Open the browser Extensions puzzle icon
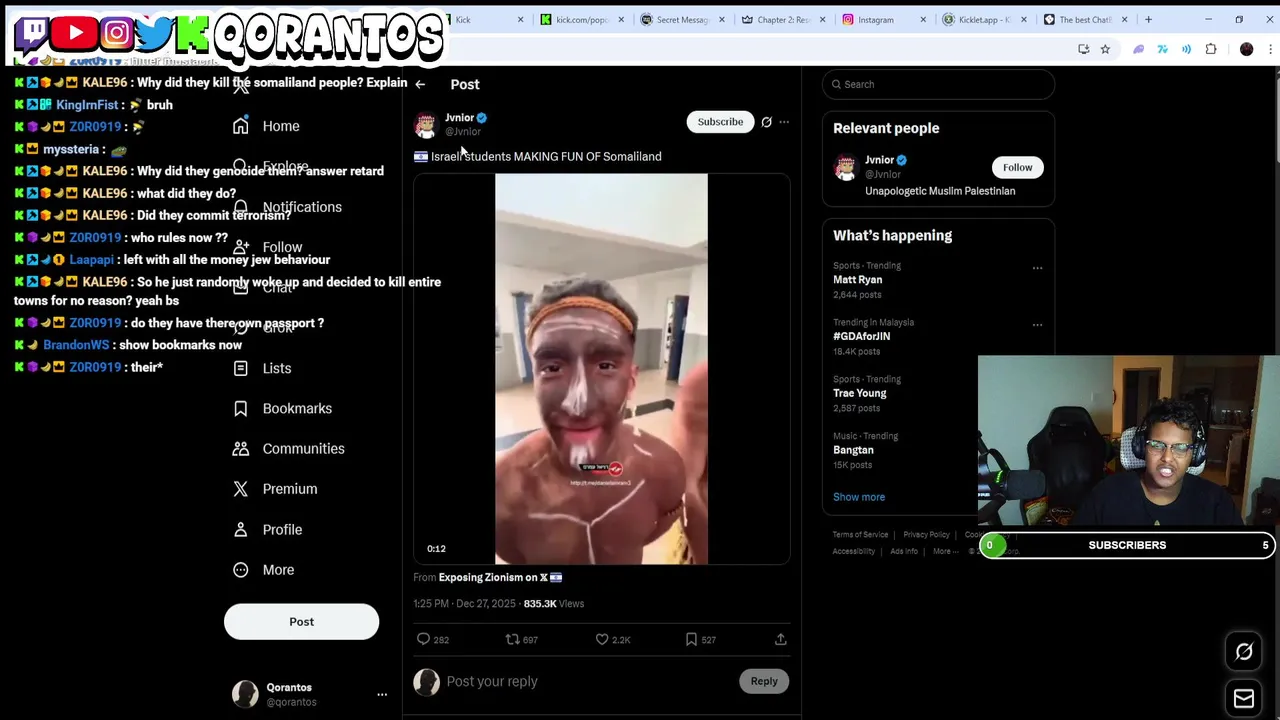 coord(1211,49)
